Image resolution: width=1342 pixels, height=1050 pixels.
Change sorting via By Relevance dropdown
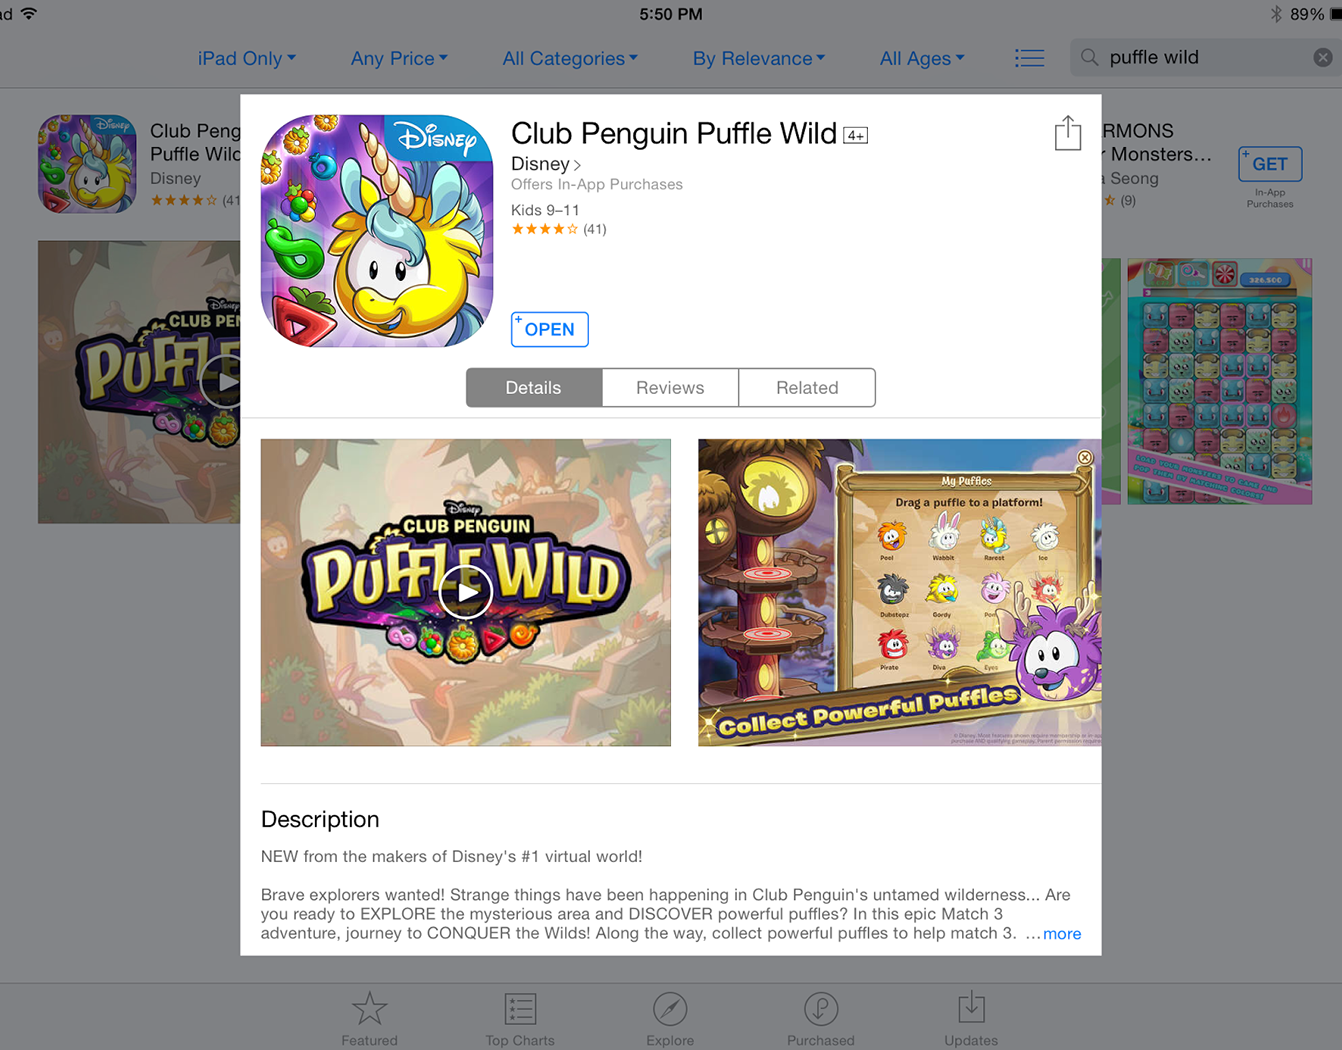click(x=759, y=58)
